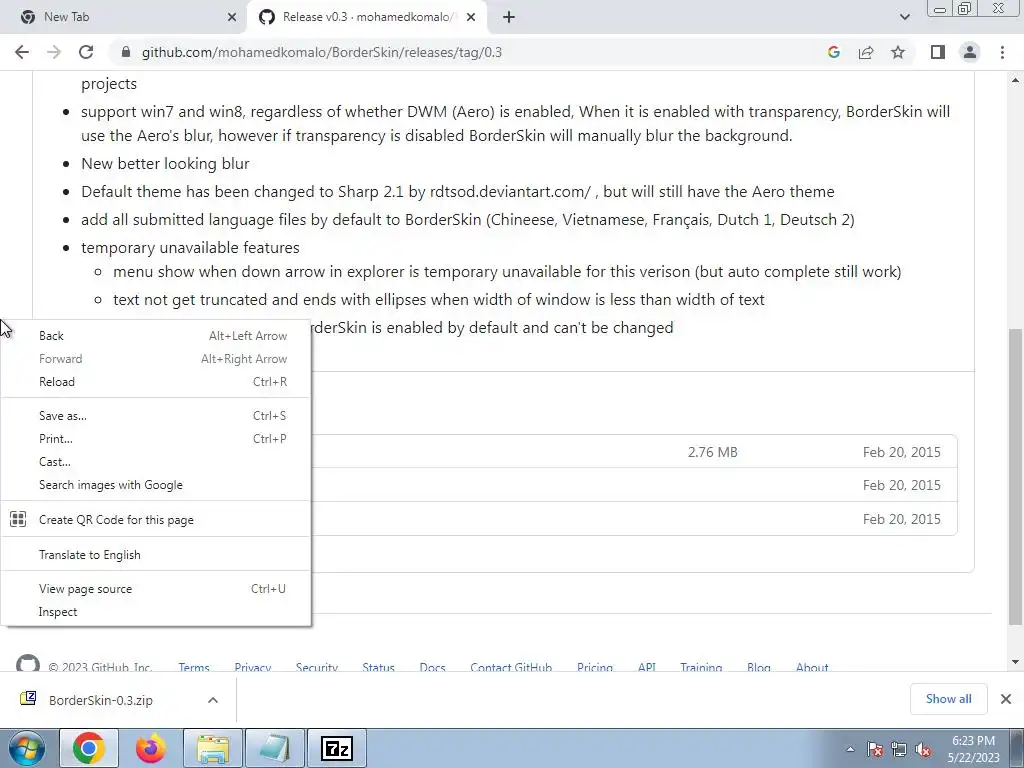Screen dimensions: 1024x768
Task: Open the About footer link
Action: coord(812,667)
